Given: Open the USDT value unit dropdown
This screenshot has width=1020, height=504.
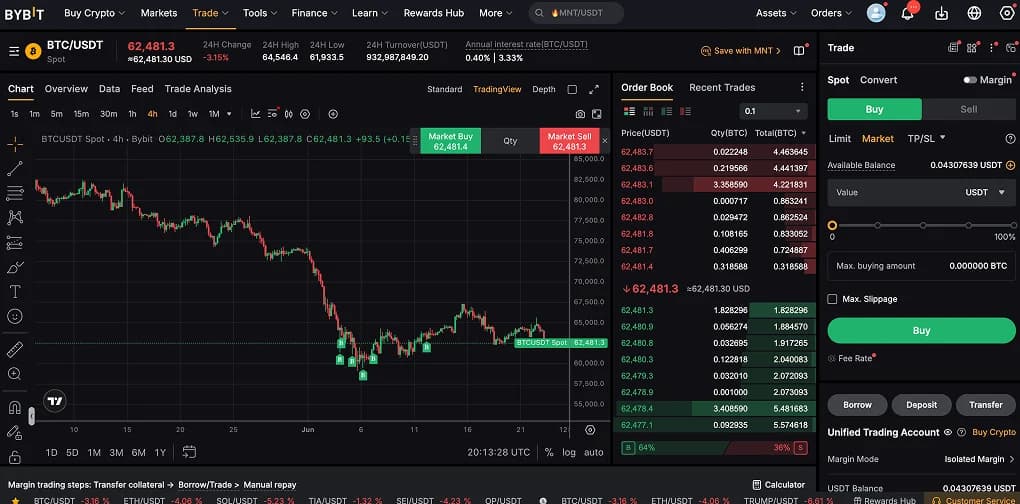Looking at the screenshot, I should click(x=986, y=192).
